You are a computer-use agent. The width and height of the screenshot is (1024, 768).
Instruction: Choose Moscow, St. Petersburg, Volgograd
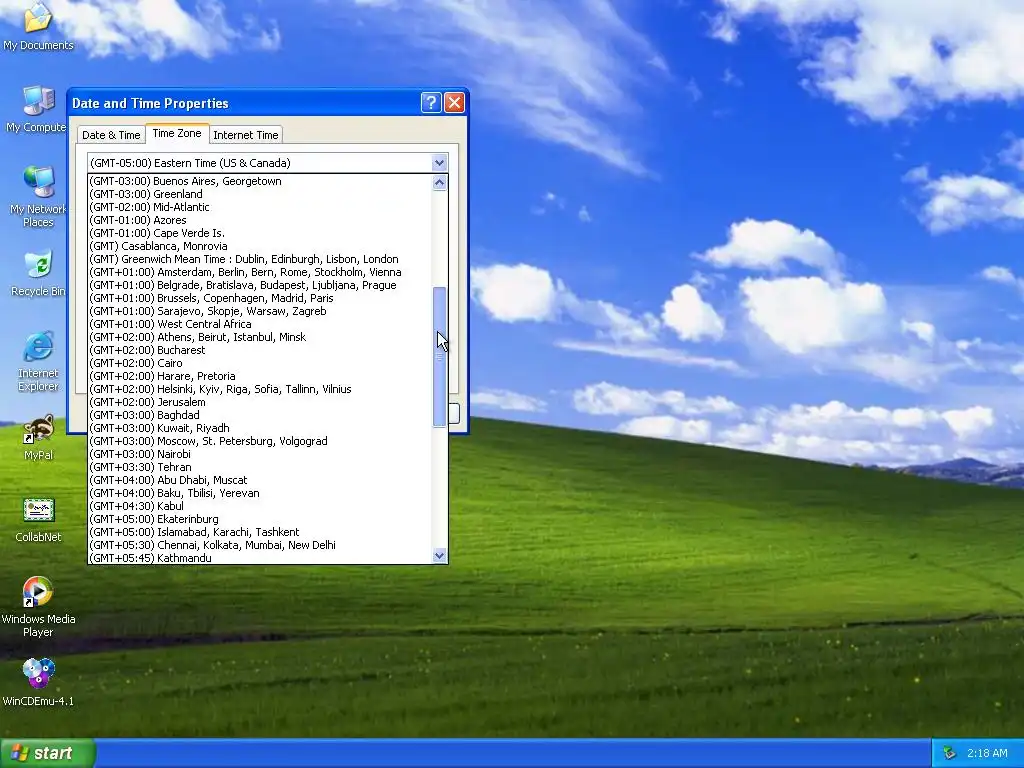(260, 441)
